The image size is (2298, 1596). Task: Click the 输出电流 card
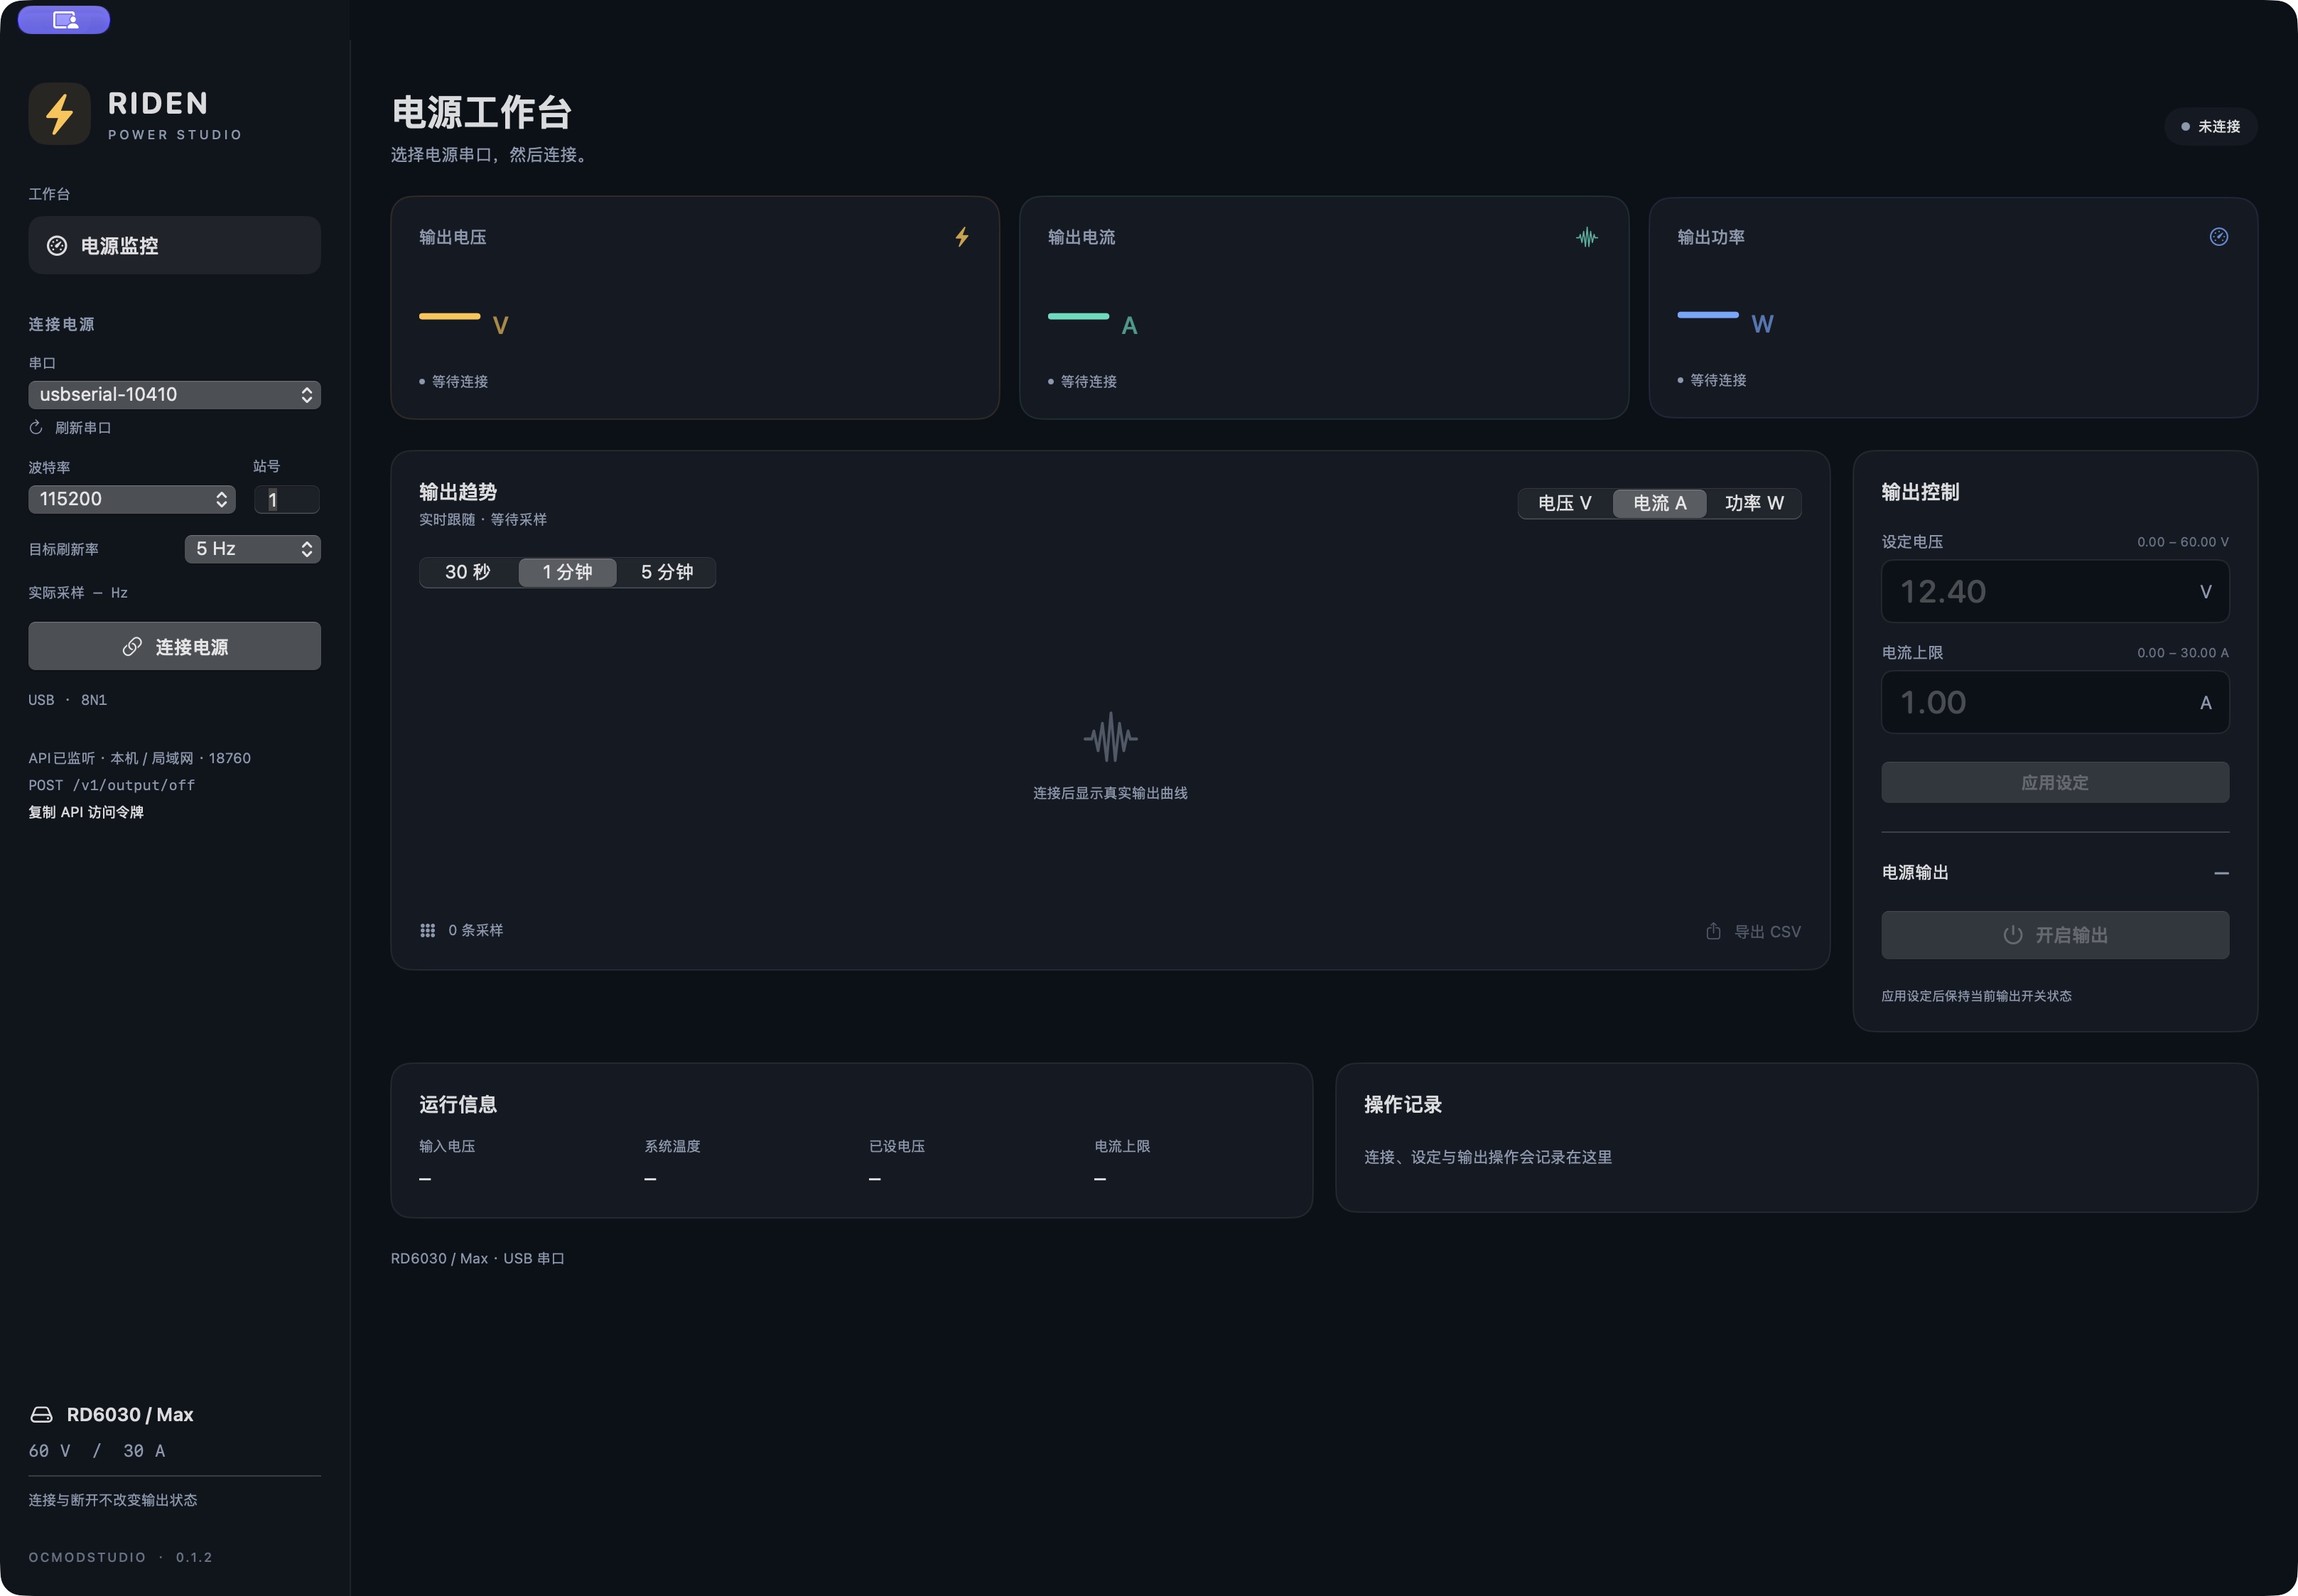click(1324, 308)
